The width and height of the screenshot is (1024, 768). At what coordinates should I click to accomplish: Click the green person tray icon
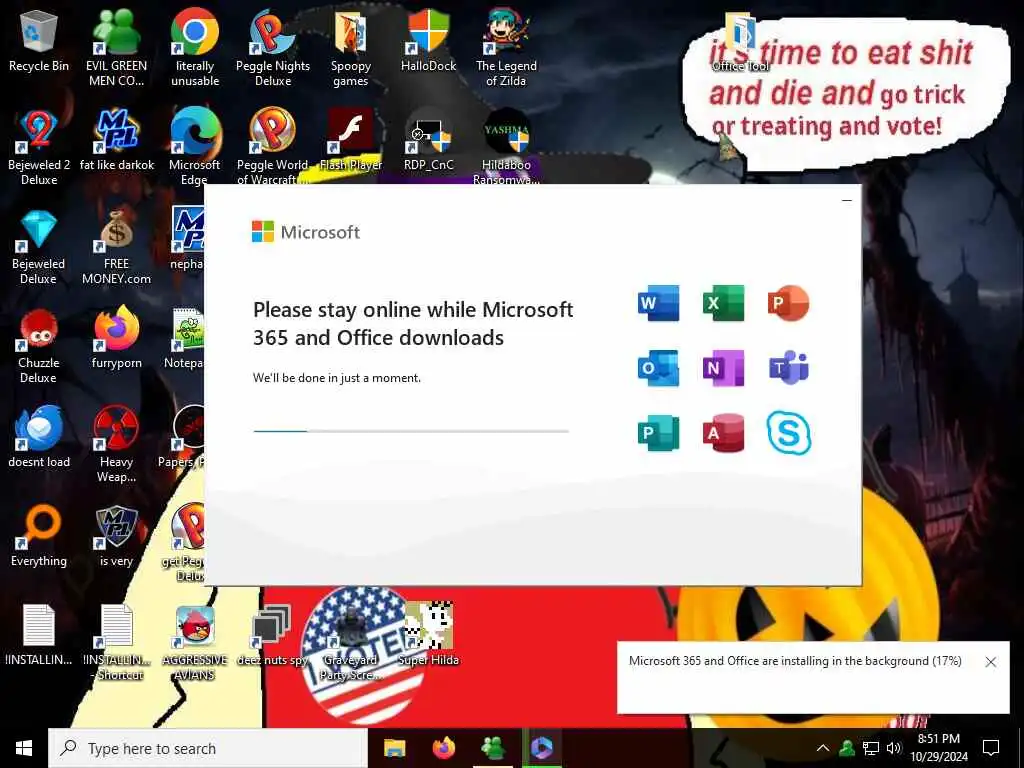[x=847, y=748]
